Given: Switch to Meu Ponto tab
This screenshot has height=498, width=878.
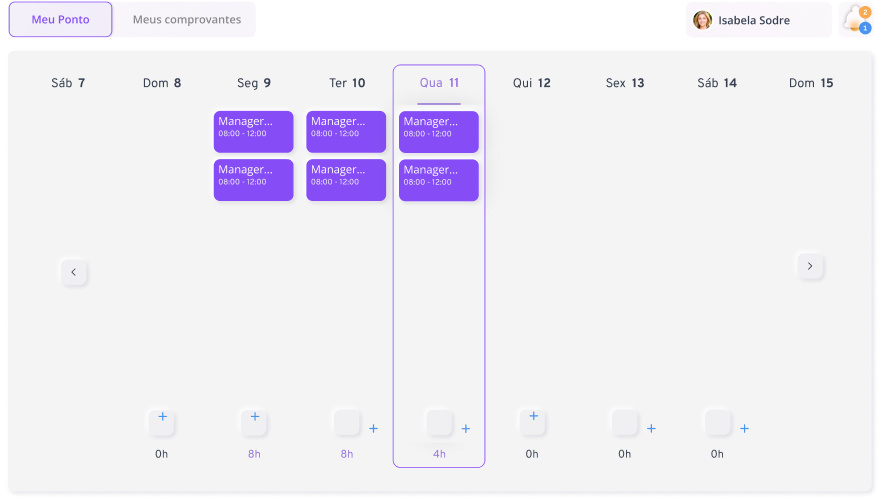Looking at the screenshot, I should (x=60, y=20).
